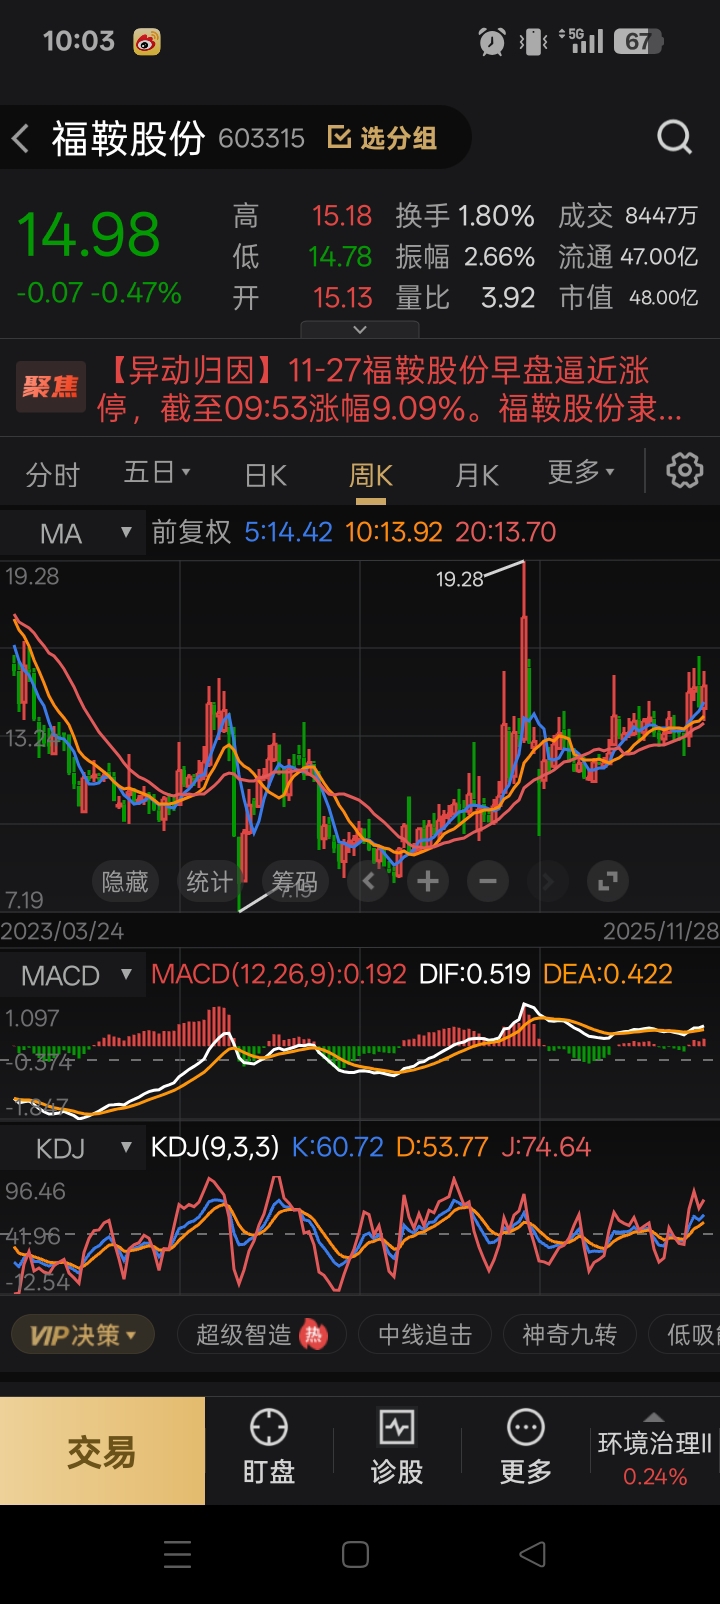Image resolution: width=720 pixels, height=1604 pixels.
Task: Tap the alarm clock status icon
Action: click(x=492, y=41)
